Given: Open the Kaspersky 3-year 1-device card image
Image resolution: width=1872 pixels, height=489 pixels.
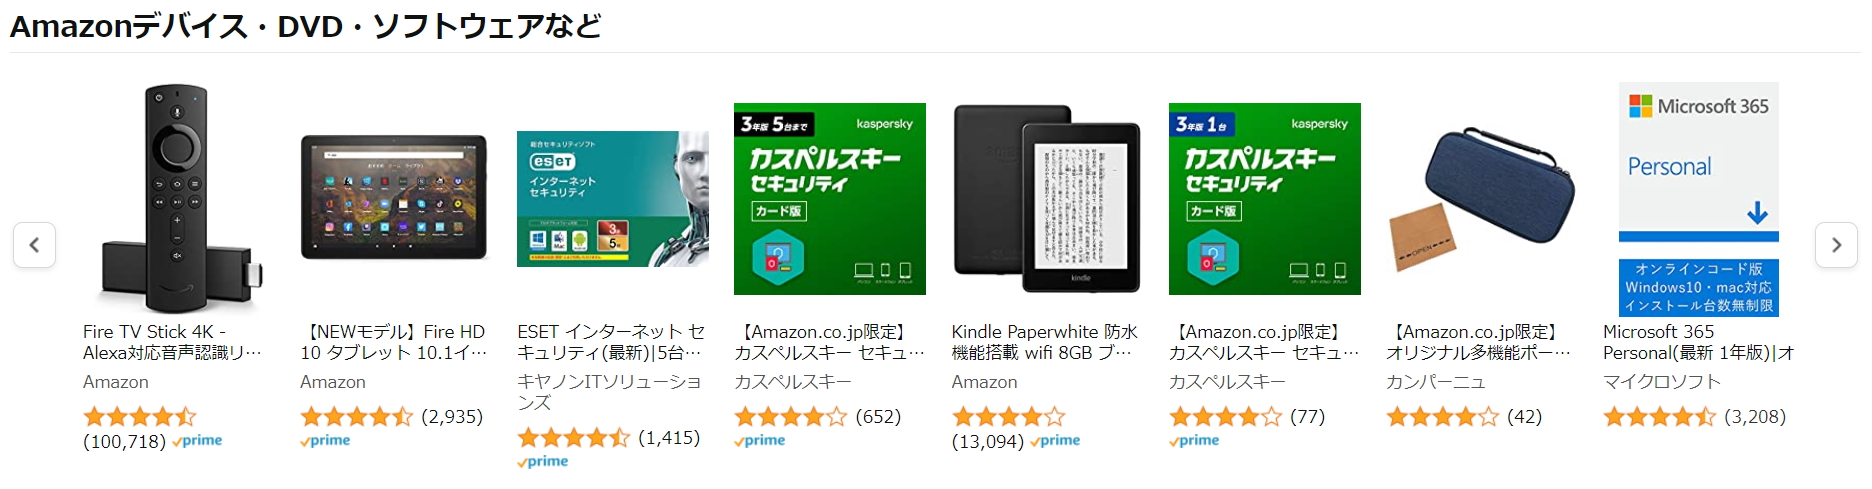Looking at the screenshot, I should [1264, 199].
